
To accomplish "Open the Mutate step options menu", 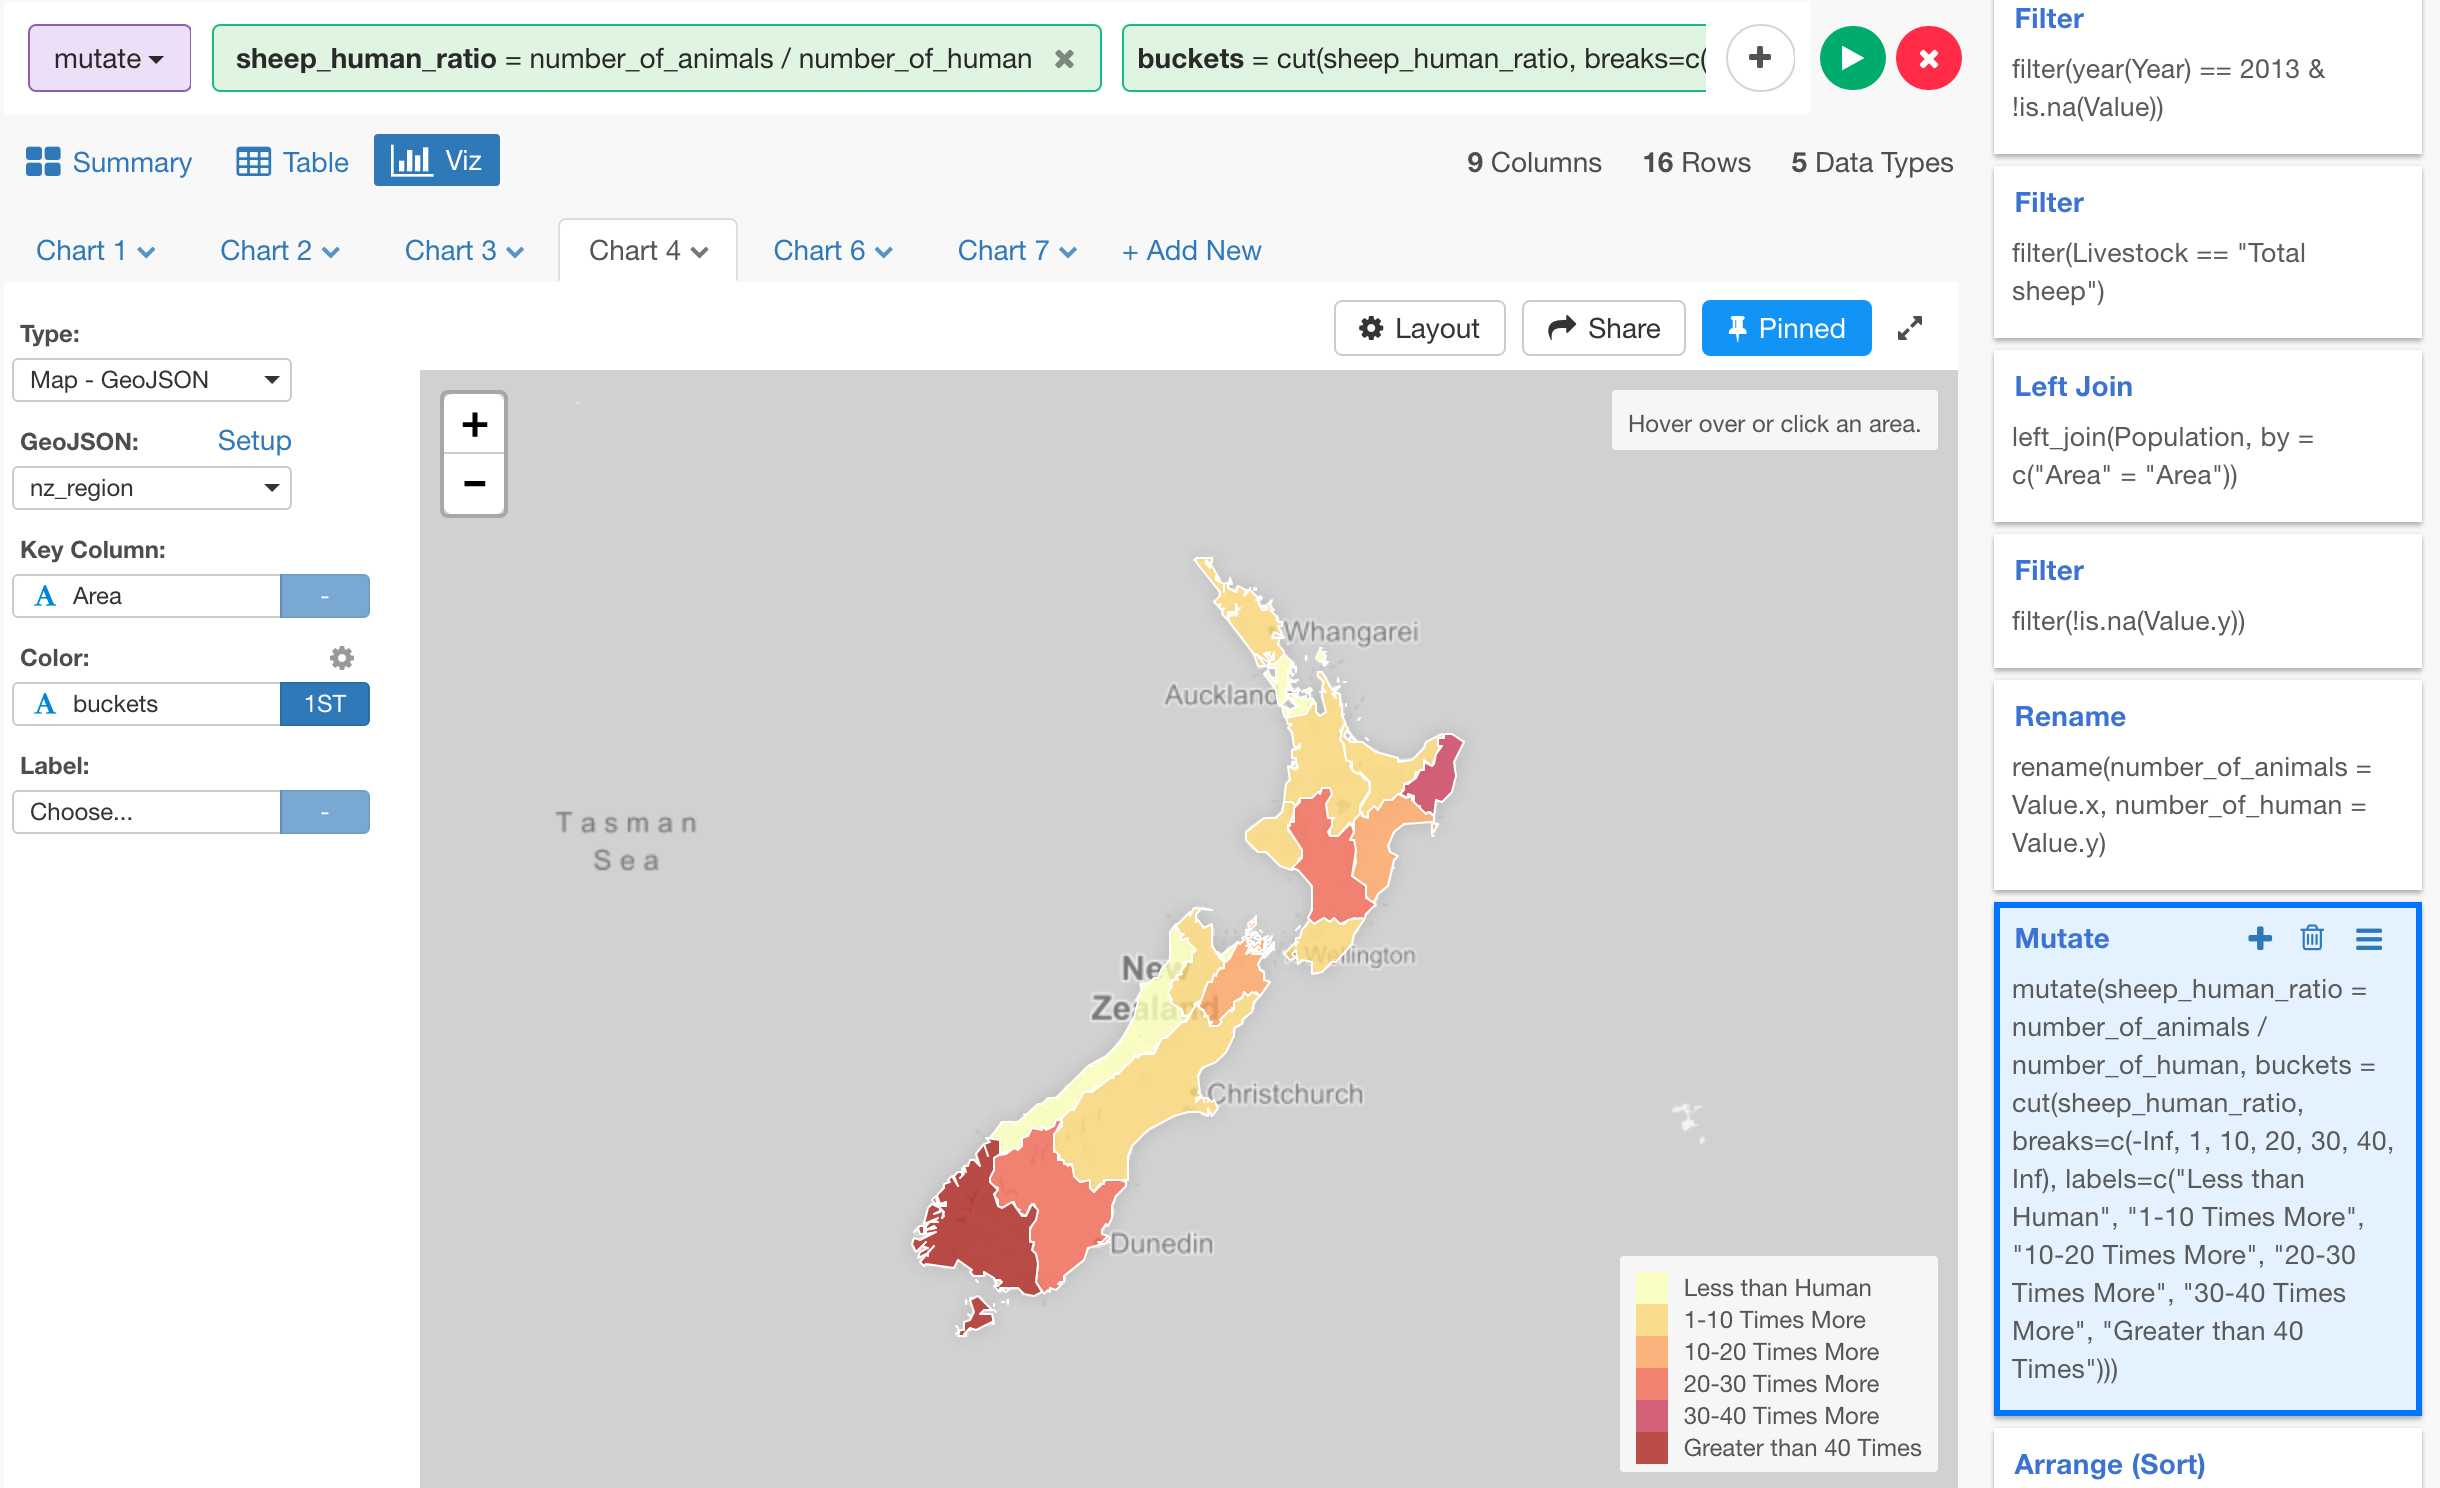I will click(x=2368, y=938).
